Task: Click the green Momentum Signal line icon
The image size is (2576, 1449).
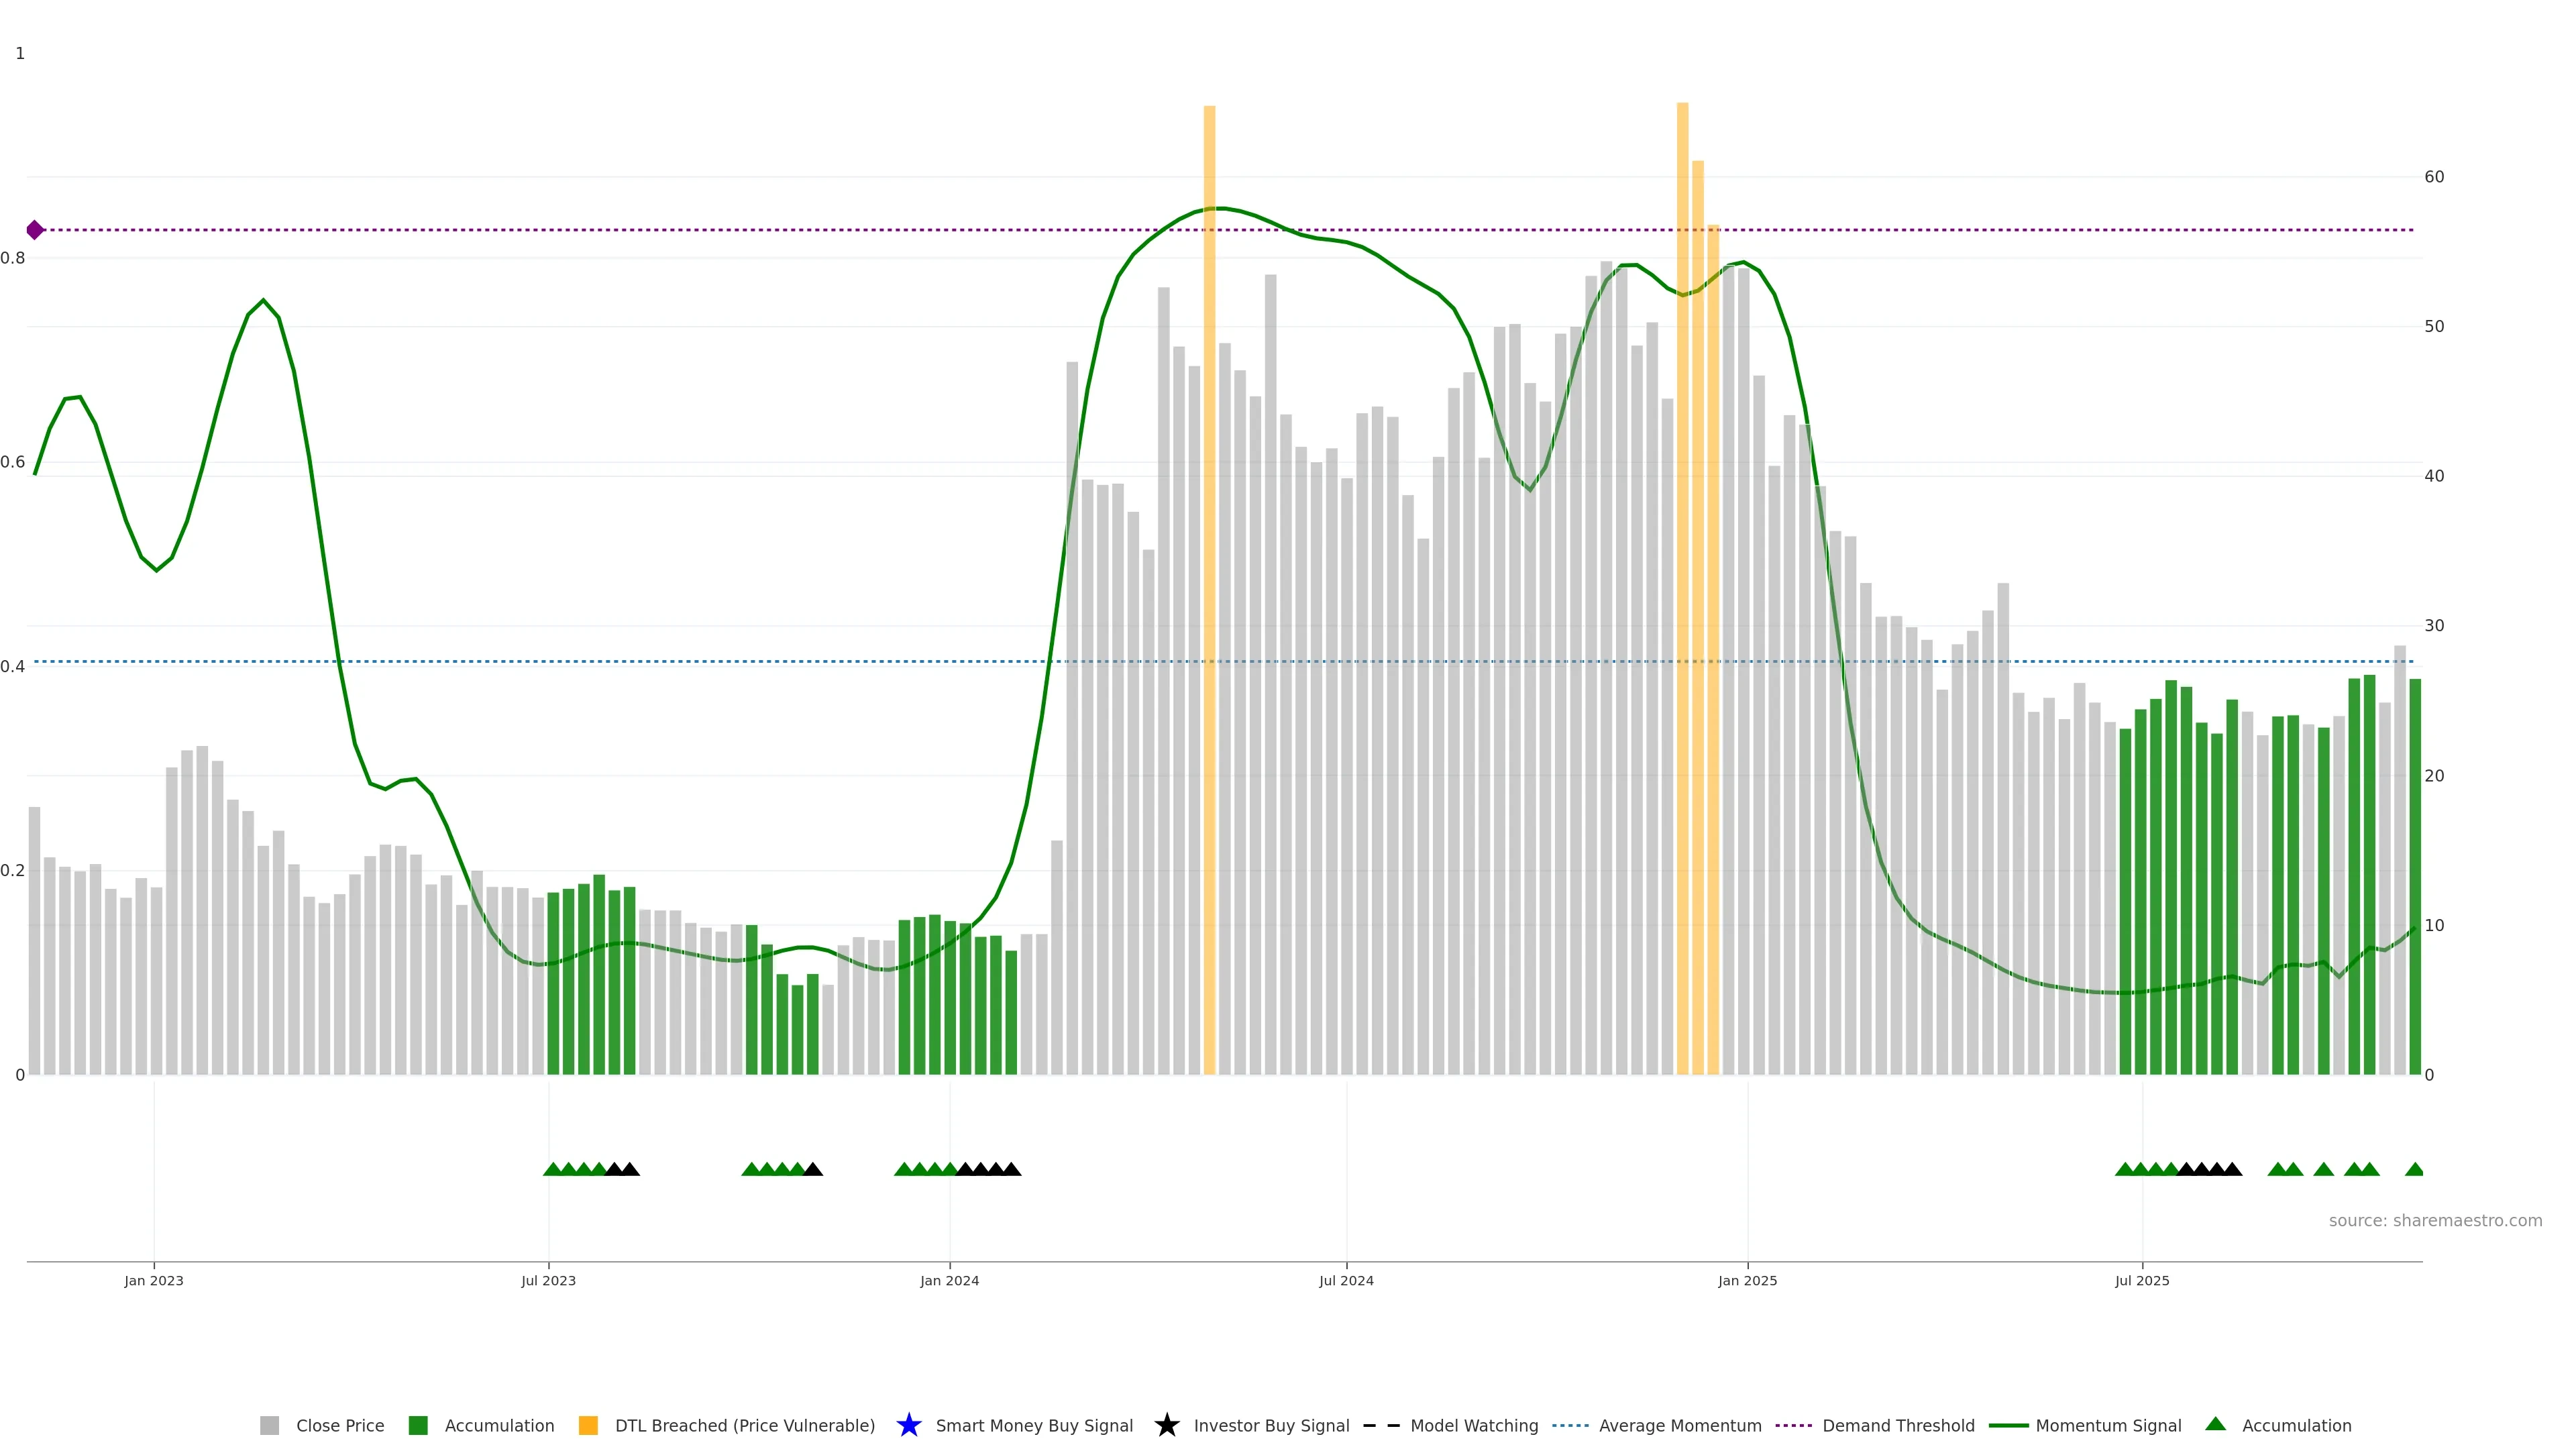Action: point(2008,1425)
